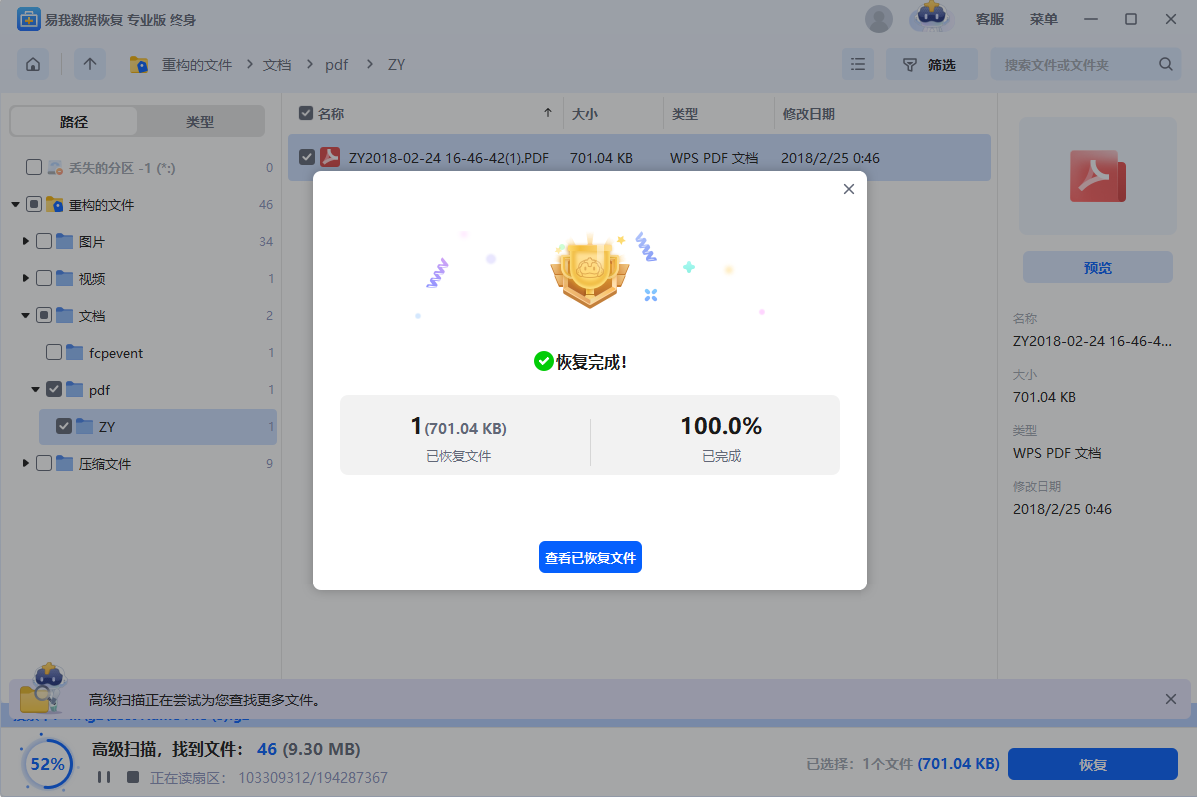Screen dimensions: 1197x797
Task: Click the search files input field
Action: (x=1075, y=65)
